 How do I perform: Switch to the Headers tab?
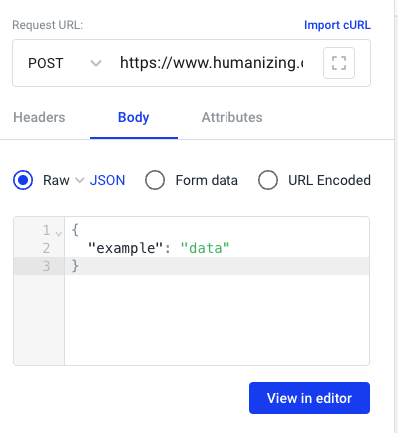[39, 117]
